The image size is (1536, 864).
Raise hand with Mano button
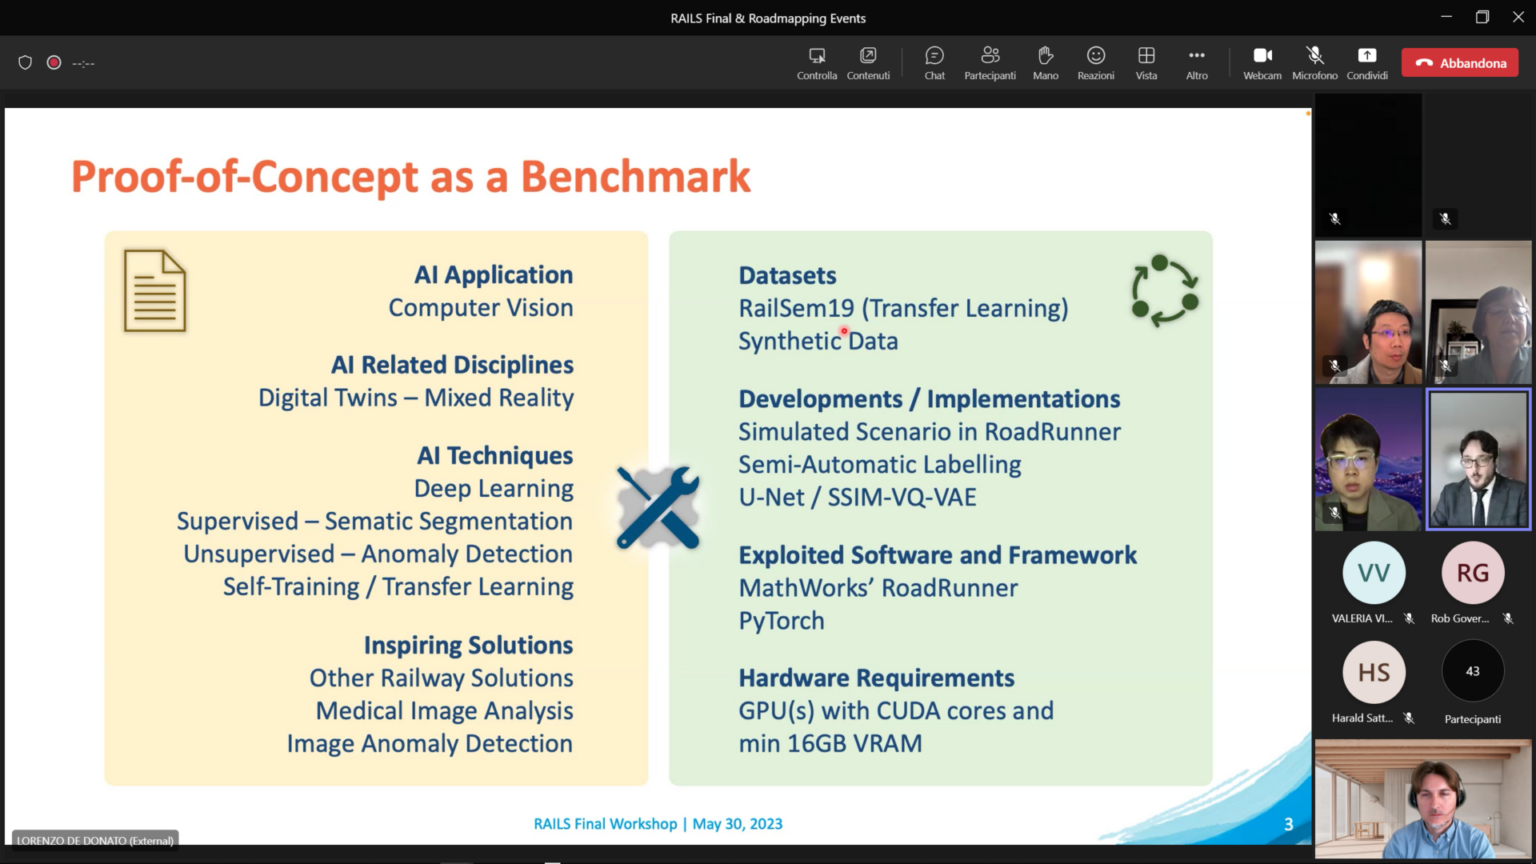[1045, 62]
